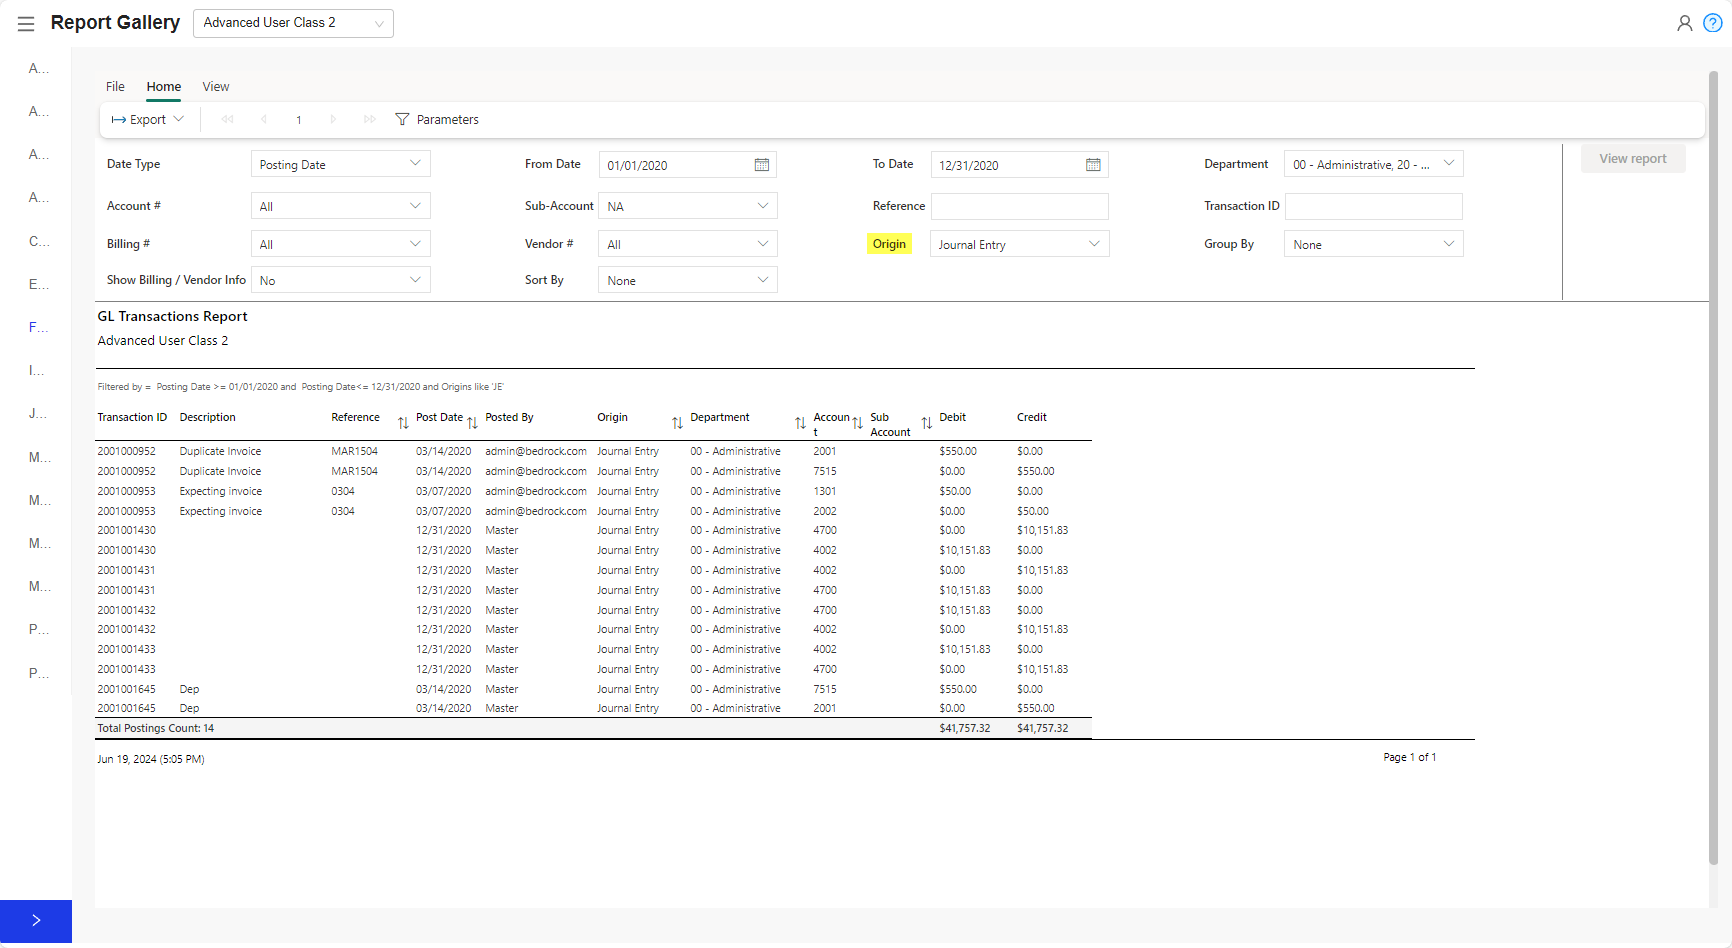The height and width of the screenshot is (948, 1732).
Task: Go to last page arrow
Action: [x=370, y=119]
